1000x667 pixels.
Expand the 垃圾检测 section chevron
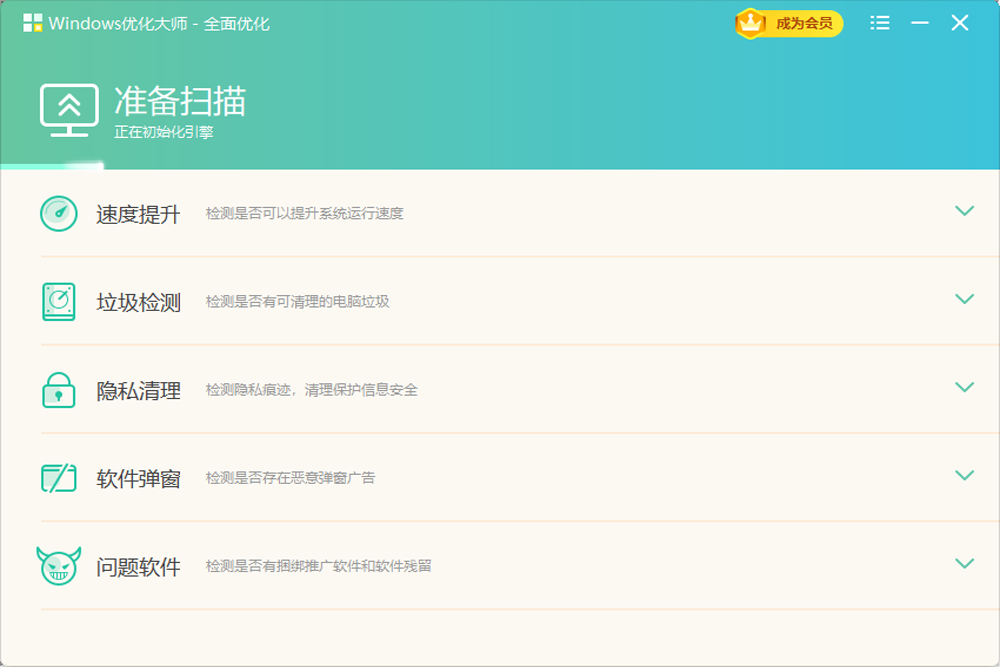[x=964, y=299]
